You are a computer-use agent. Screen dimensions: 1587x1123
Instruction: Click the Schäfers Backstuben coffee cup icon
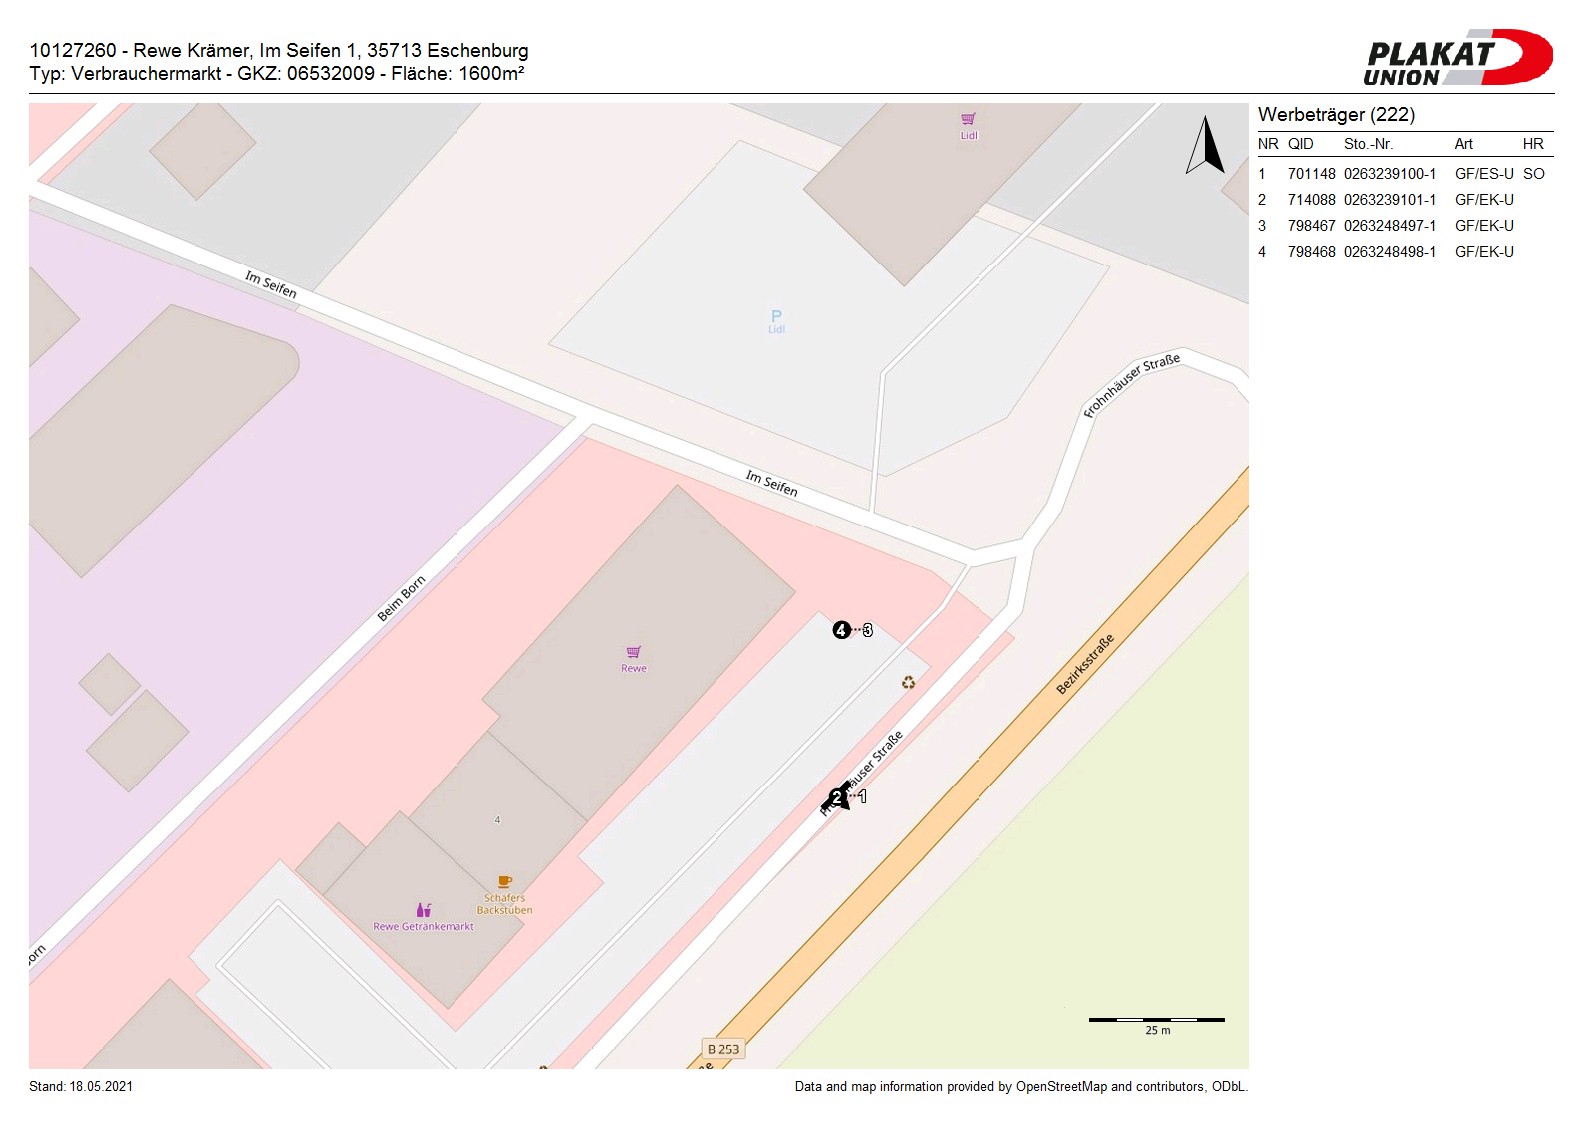(505, 882)
